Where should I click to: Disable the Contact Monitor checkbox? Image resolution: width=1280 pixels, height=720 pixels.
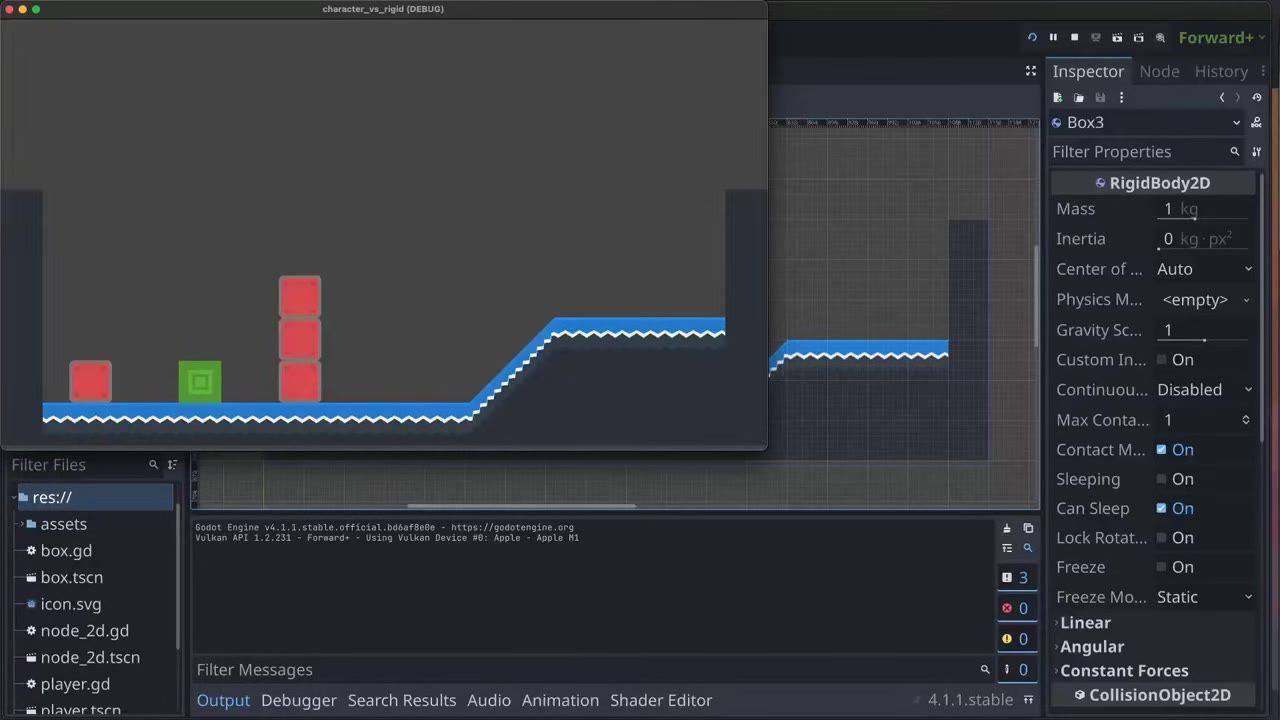tap(1161, 450)
